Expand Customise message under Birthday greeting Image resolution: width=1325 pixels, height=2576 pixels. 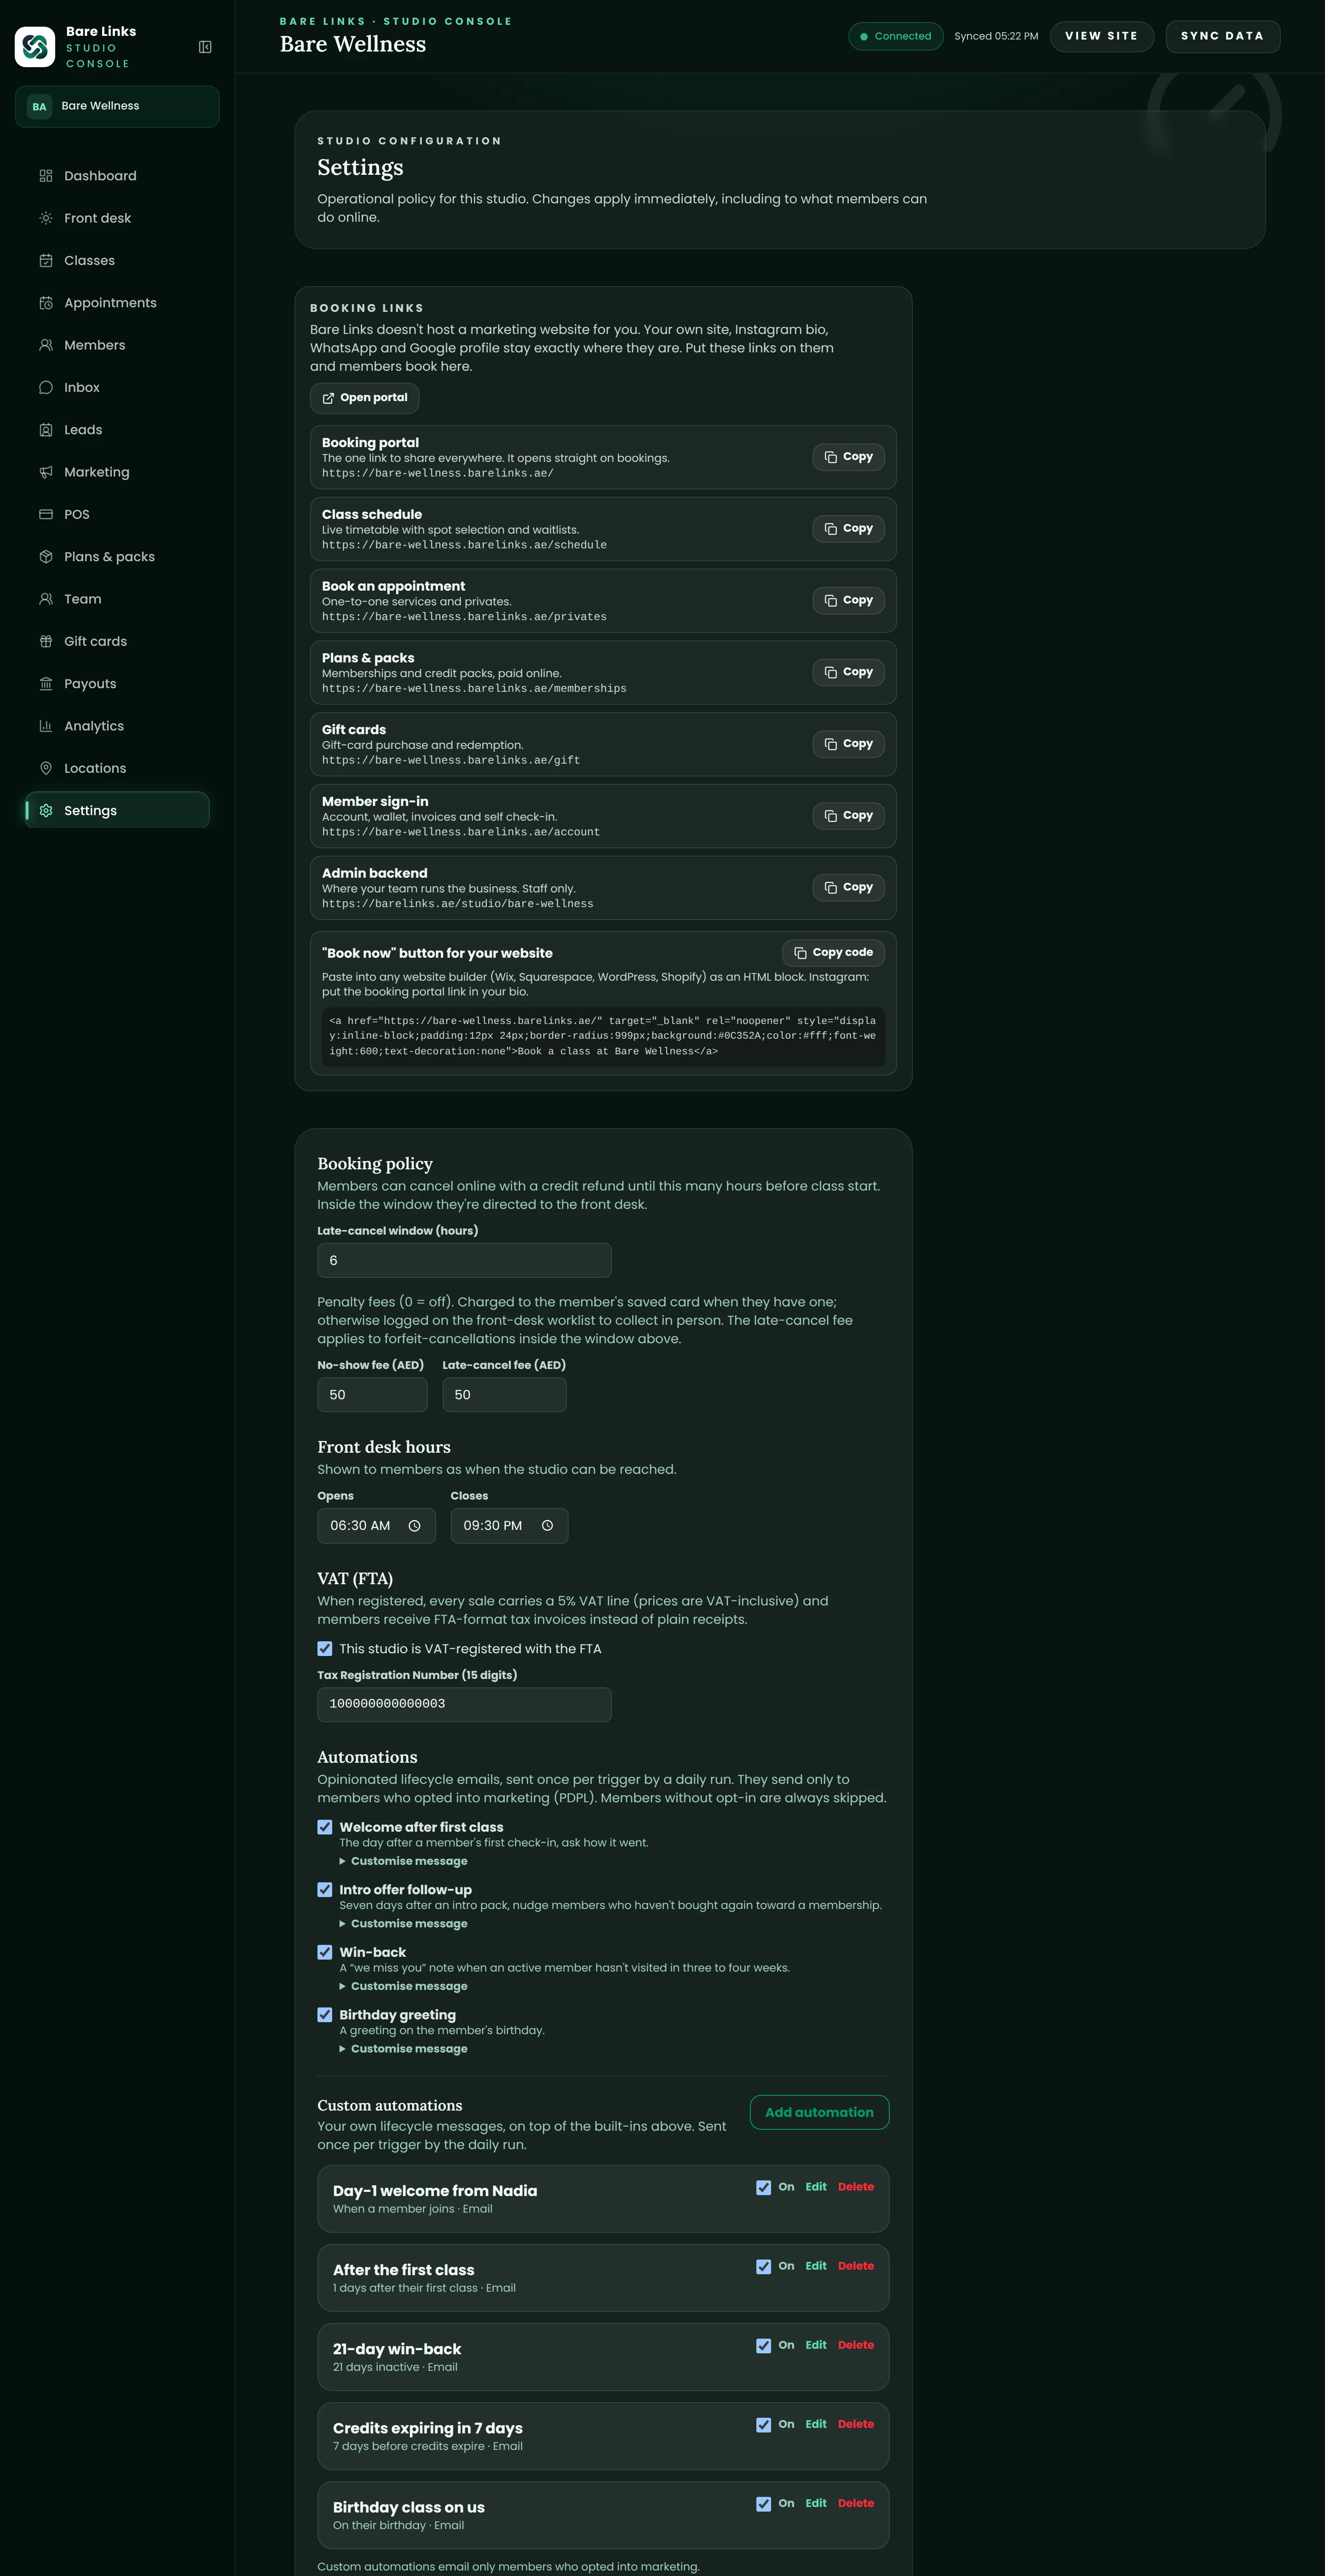[x=404, y=2049]
